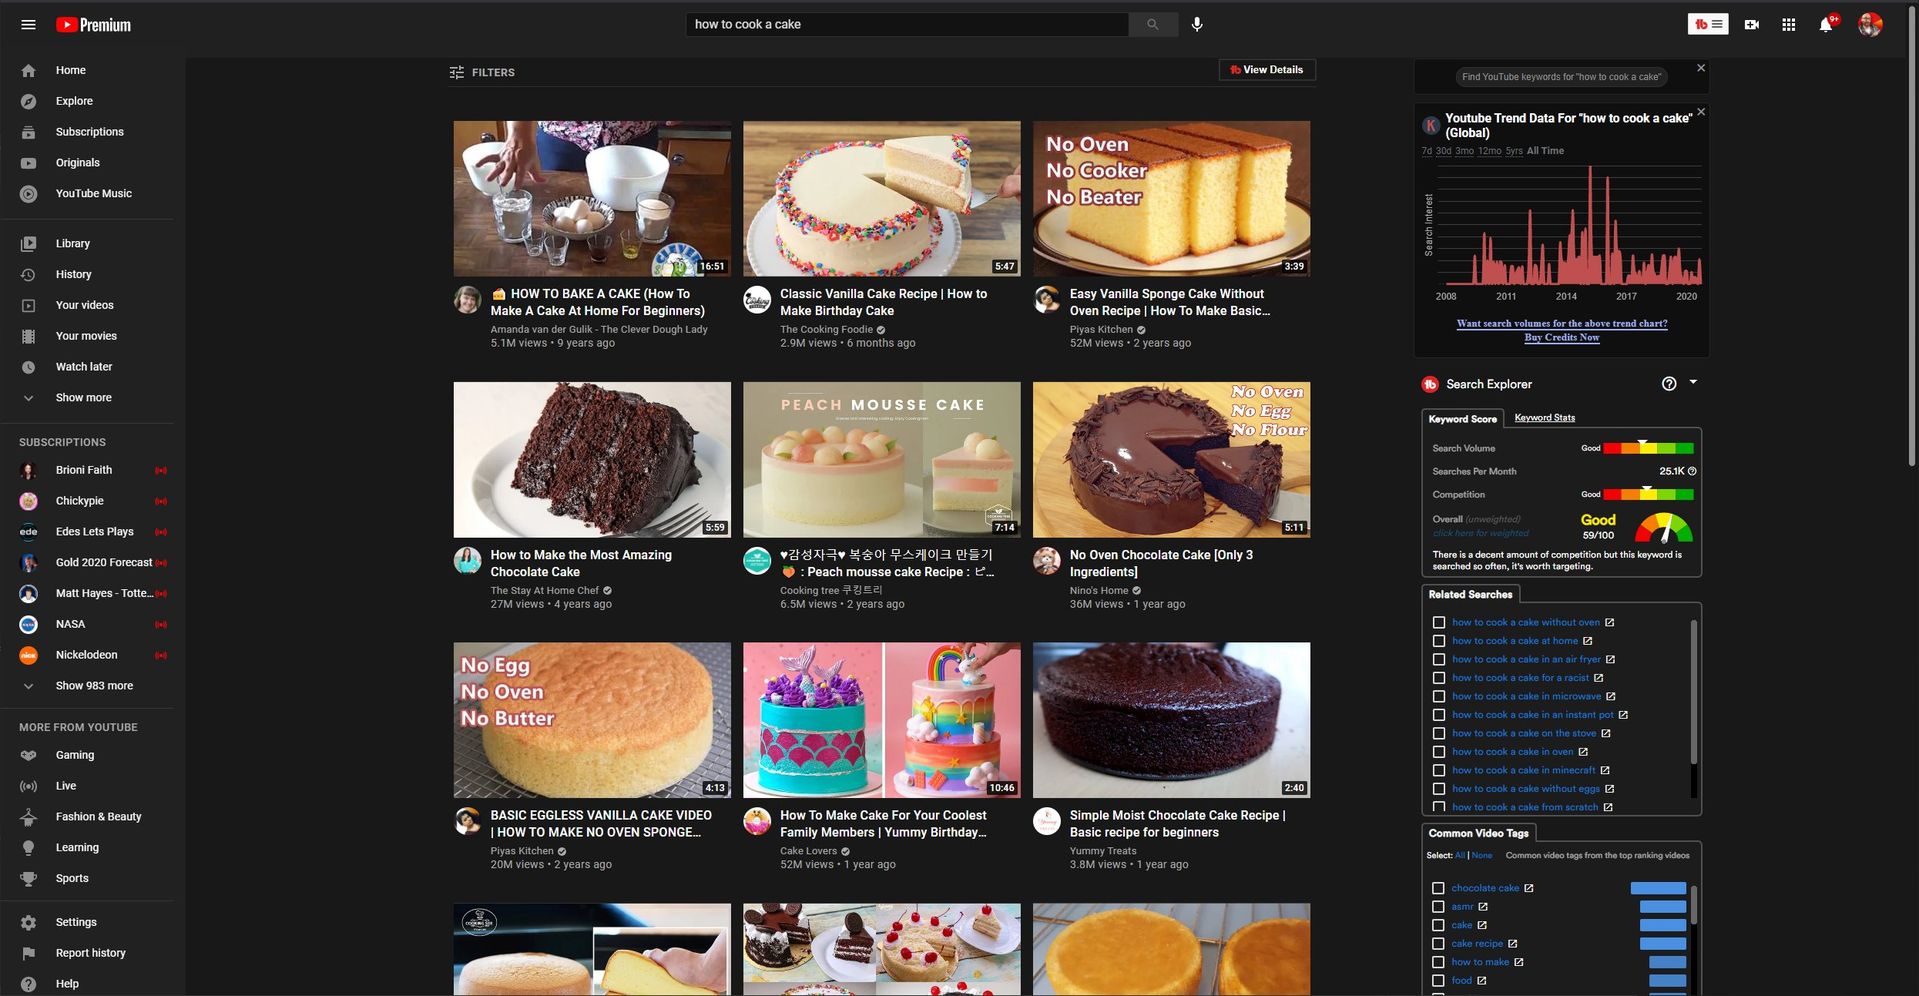Open the Classic Vanilla Cake Recipe thumbnail
This screenshot has height=996, width=1919.
[x=881, y=199]
